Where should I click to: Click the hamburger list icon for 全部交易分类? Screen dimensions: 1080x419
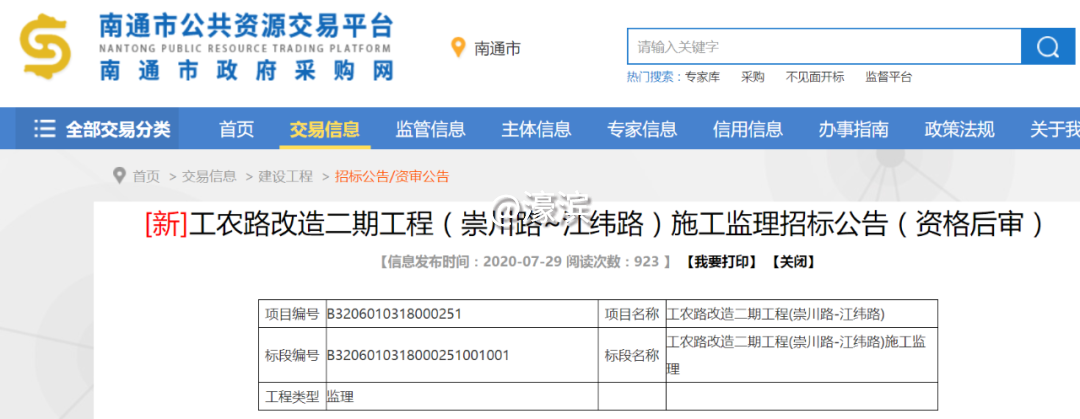point(44,129)
